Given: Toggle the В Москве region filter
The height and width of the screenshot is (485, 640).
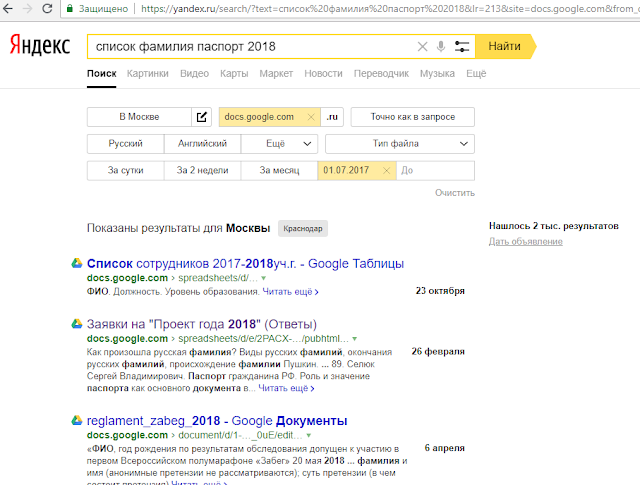Looking at the screenshot, I should pyautogui.click(x=139, y=117).
